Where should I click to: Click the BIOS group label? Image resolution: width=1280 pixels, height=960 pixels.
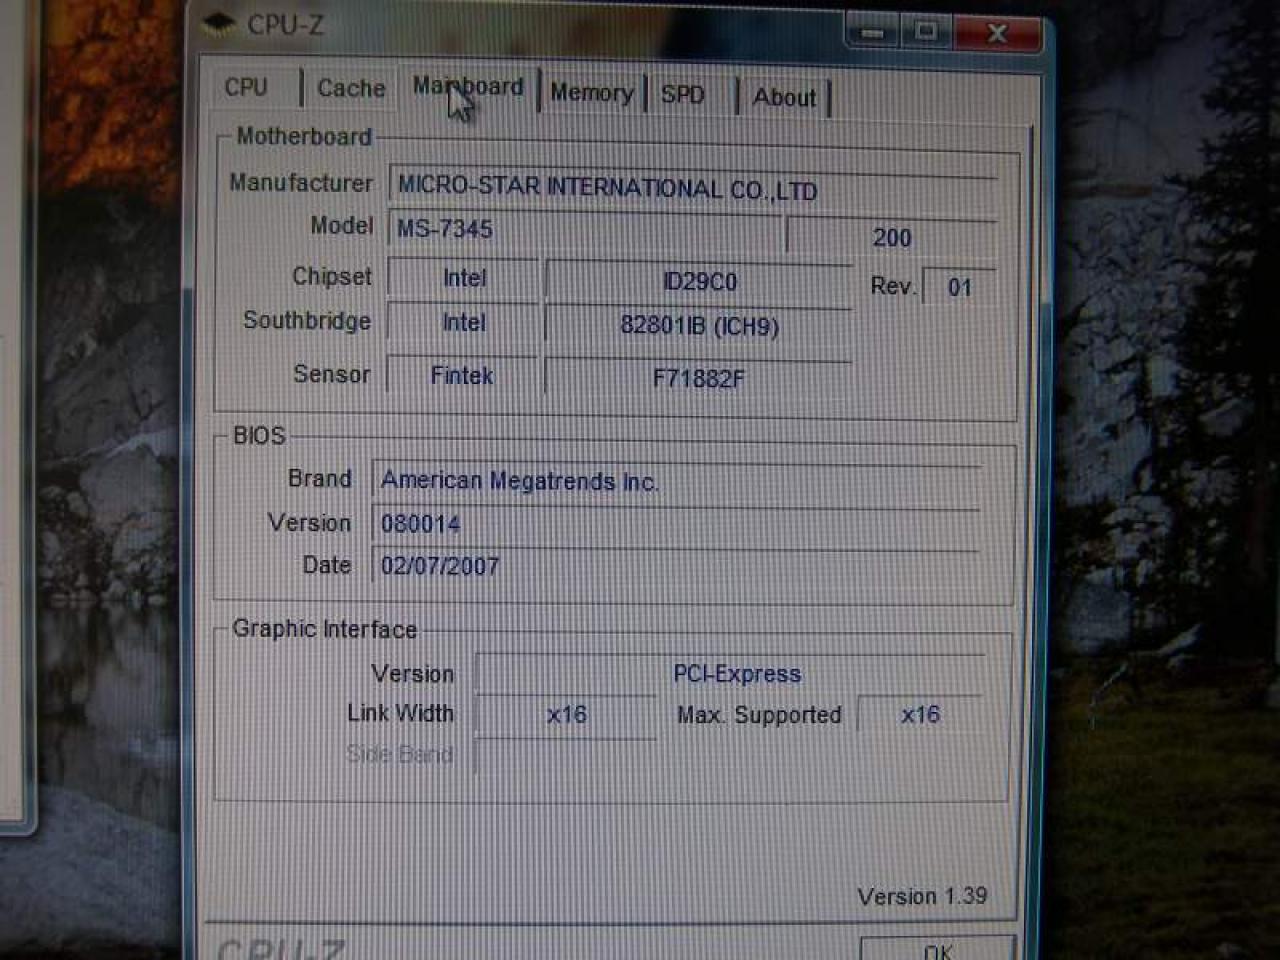click(259, 436)
